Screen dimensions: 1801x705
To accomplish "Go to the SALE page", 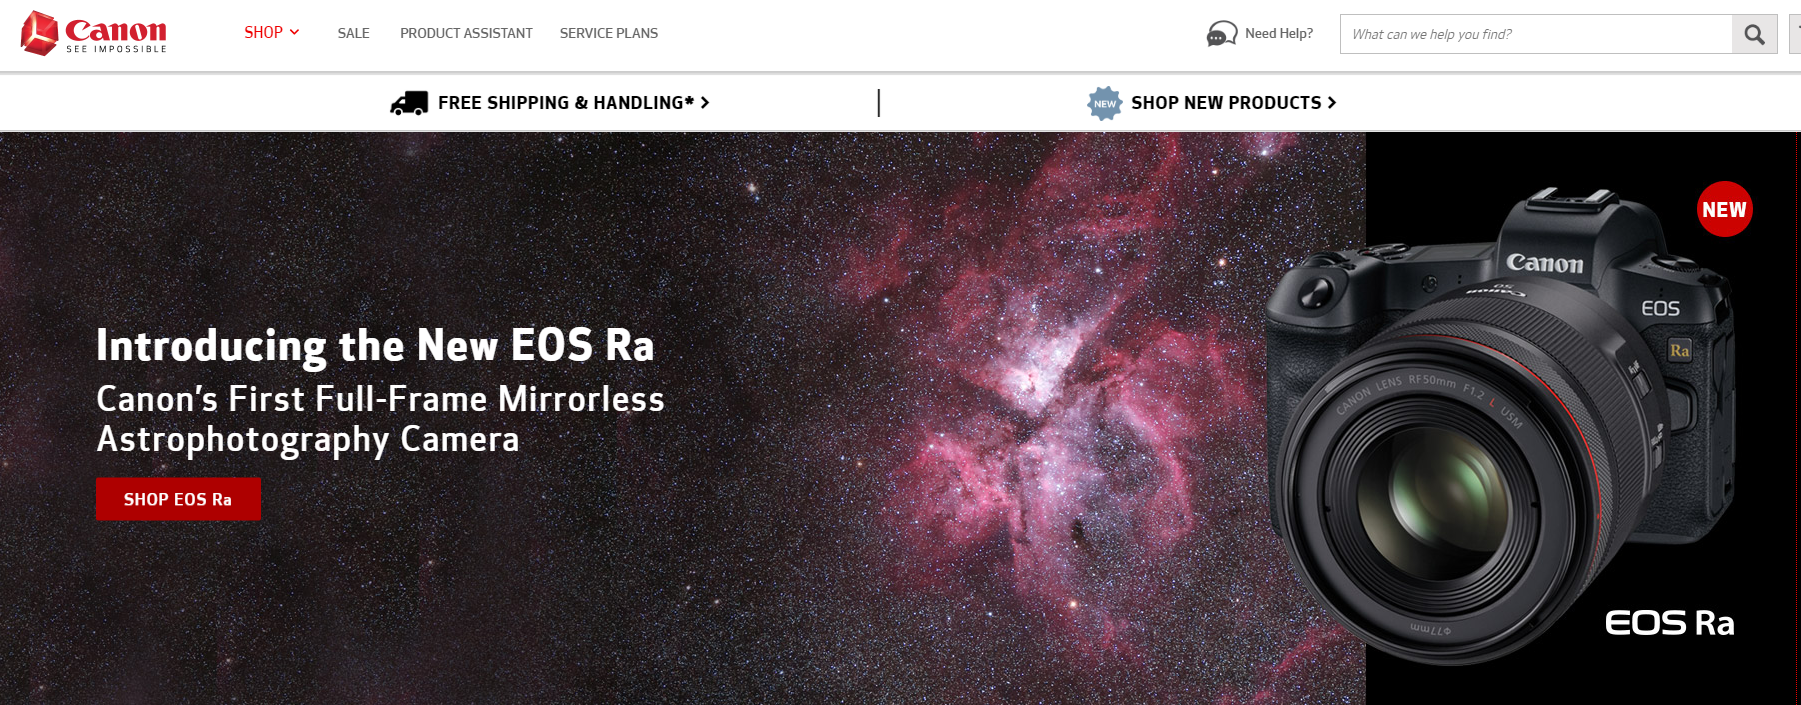I will (x=354, y=33).
